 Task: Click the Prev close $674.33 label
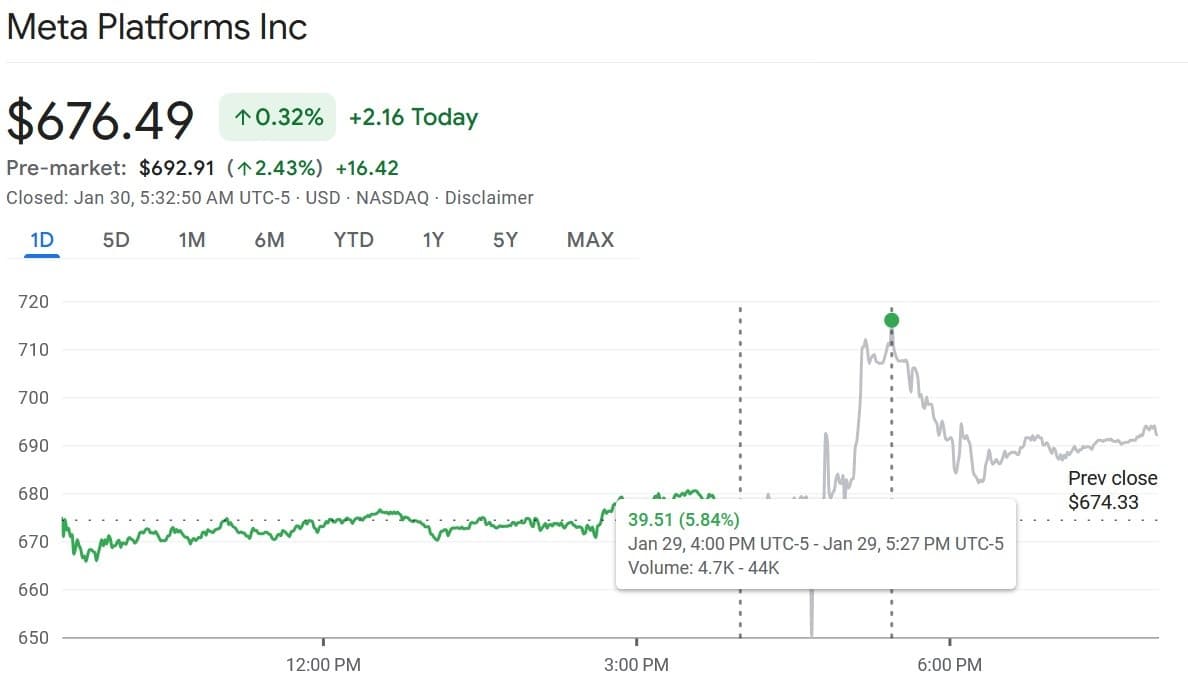tap(1112, 490)
